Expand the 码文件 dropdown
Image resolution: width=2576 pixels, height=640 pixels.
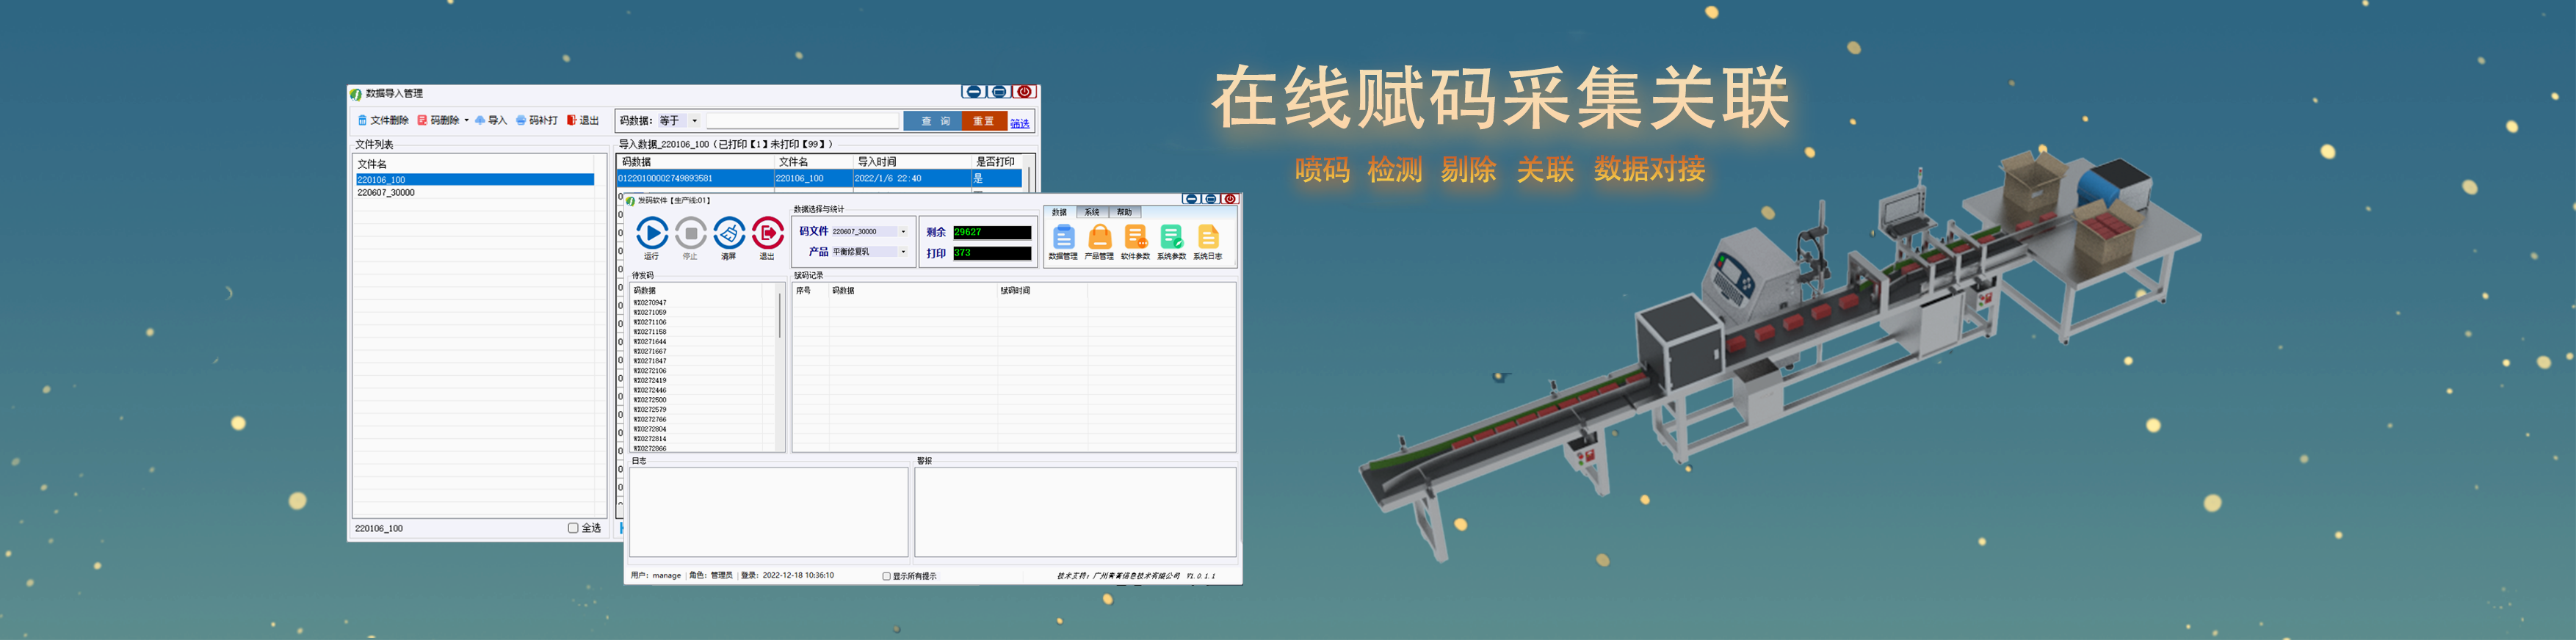(903, 232)
